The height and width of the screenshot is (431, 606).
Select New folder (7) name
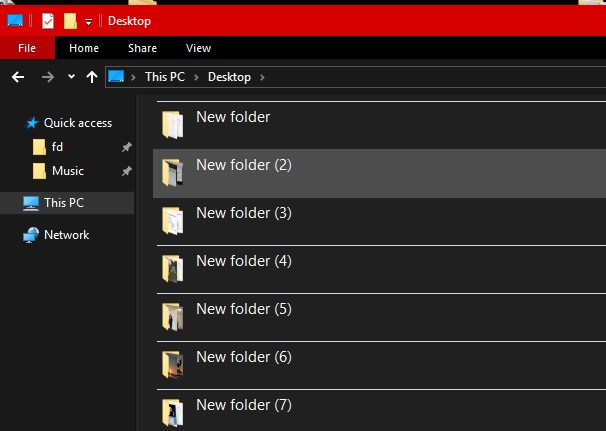click(x=244, y=405)
